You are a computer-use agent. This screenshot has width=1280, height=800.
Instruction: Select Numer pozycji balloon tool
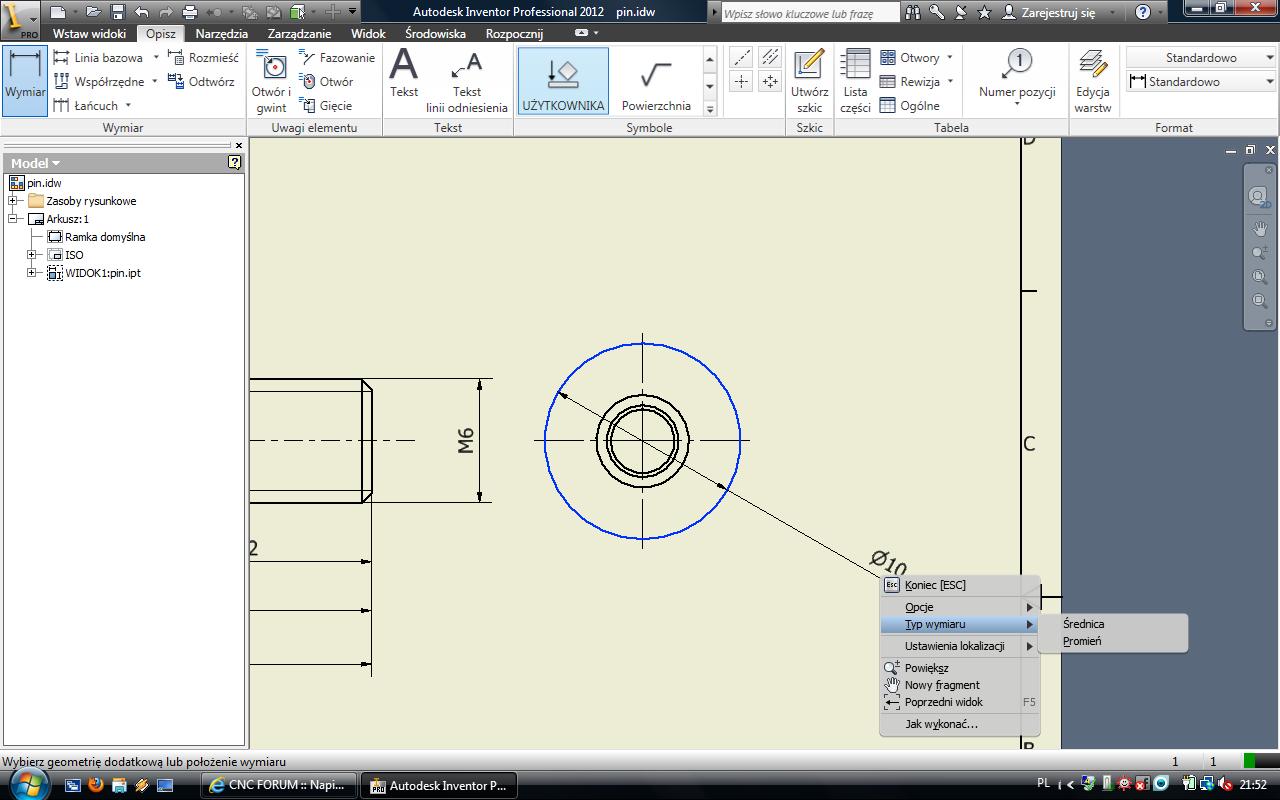pyautogui.click(x=1017, y=76)
